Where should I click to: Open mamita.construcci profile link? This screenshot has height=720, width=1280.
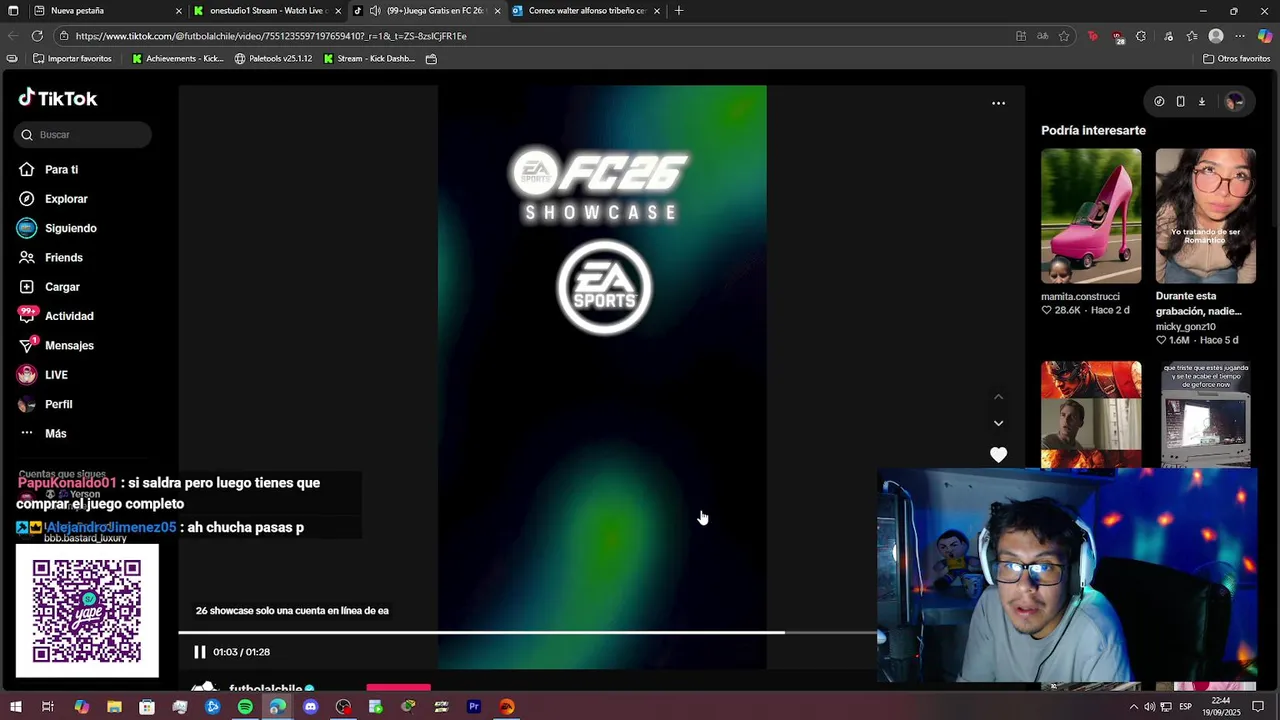coord(1080,296)
